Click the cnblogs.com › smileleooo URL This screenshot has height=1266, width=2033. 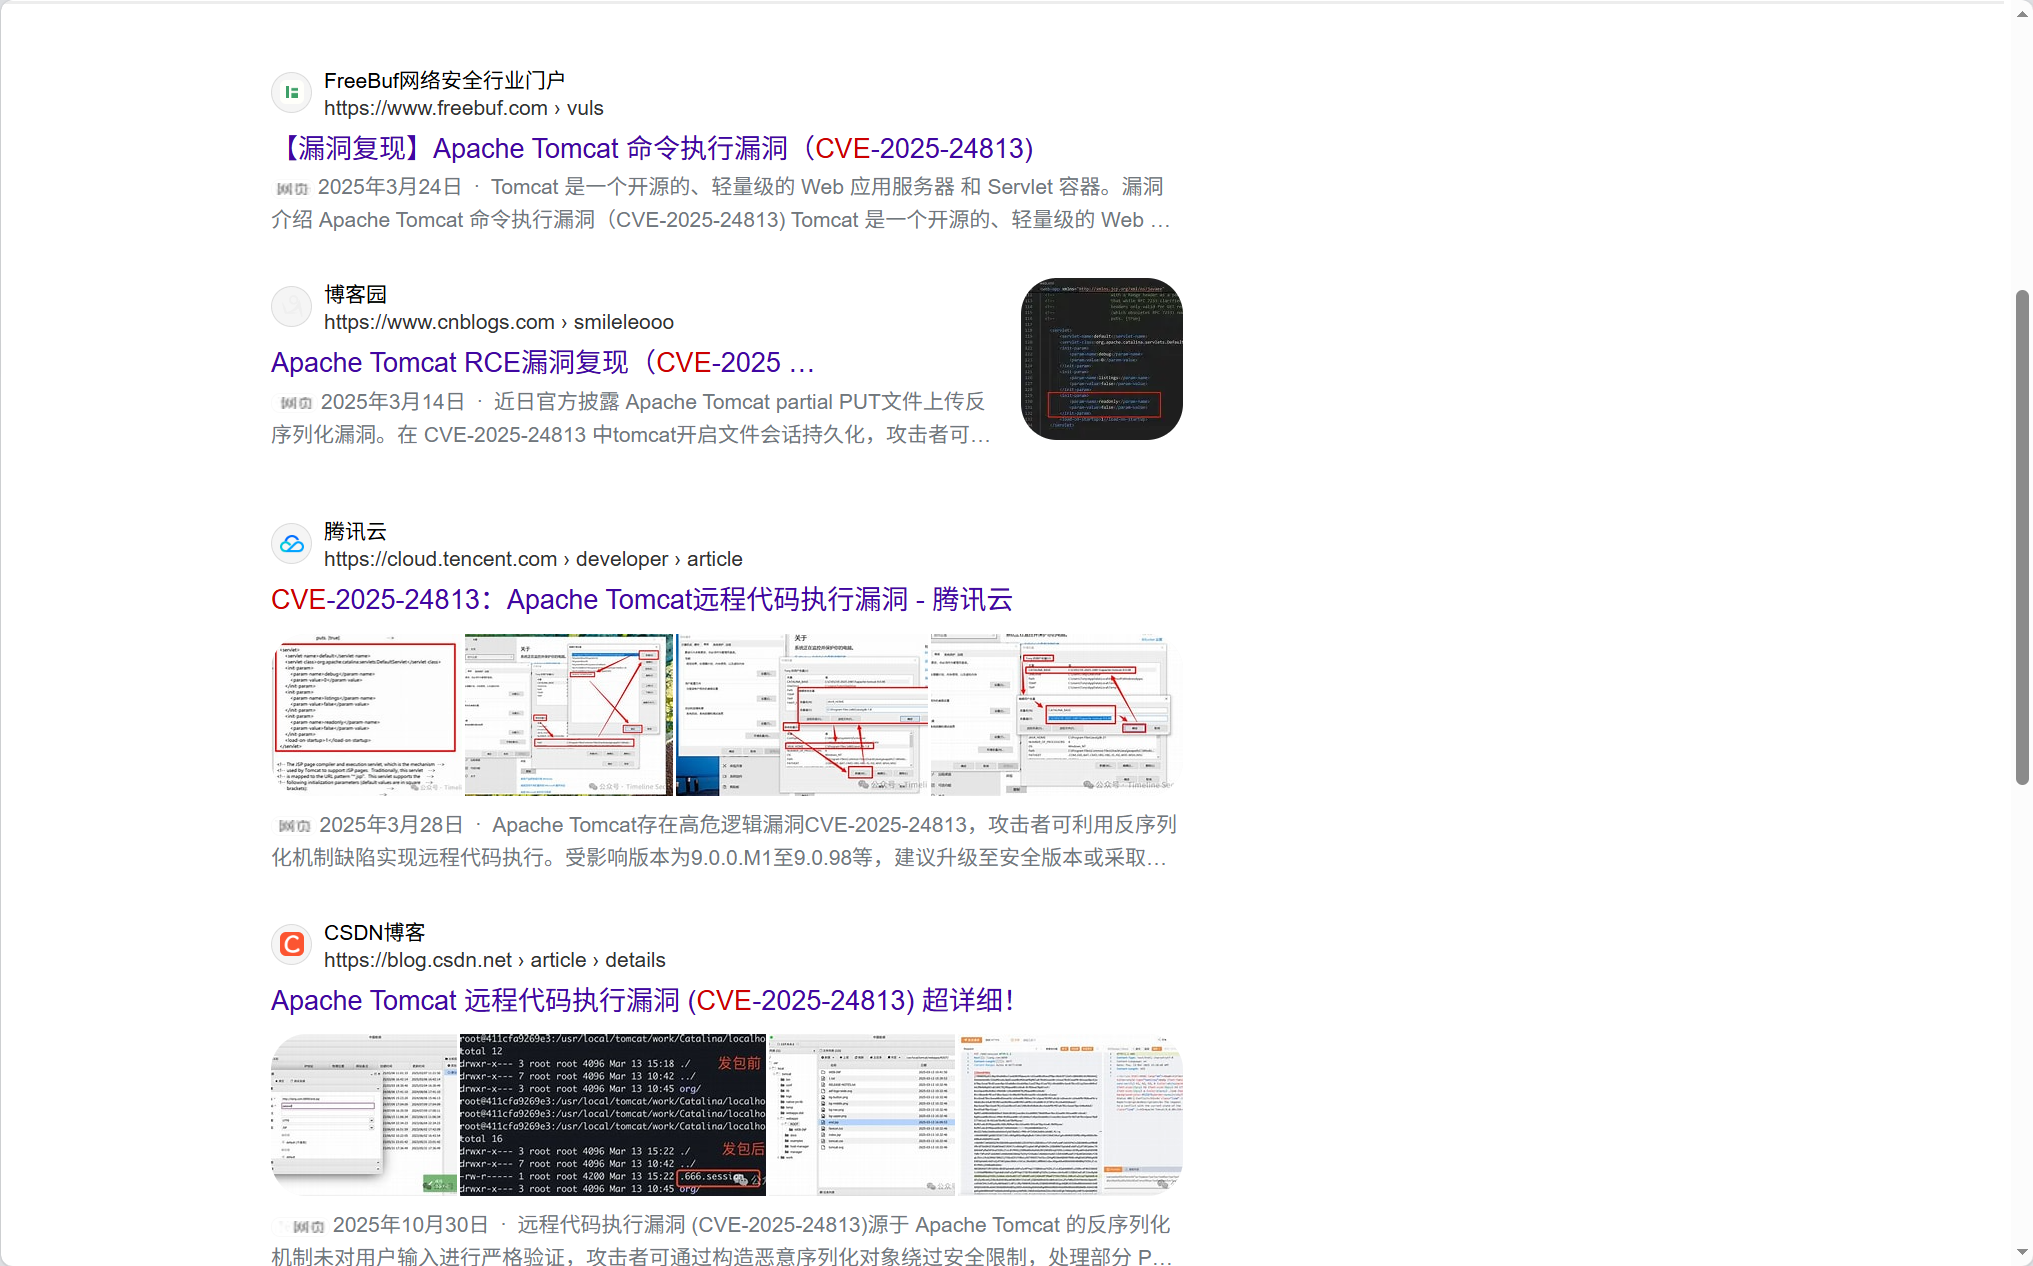[x=499, y=322]
